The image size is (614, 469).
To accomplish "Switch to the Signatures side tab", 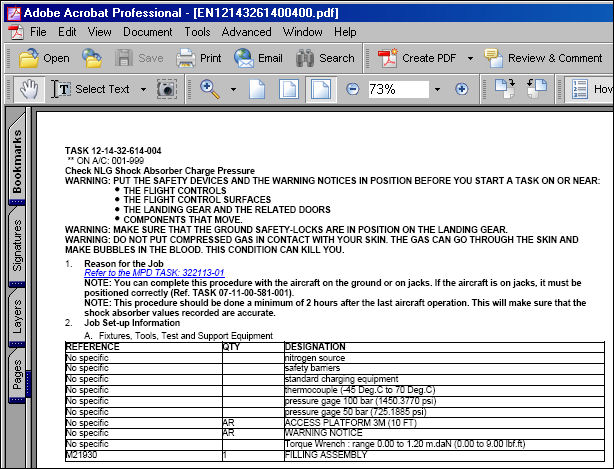I will coord(17,247).
